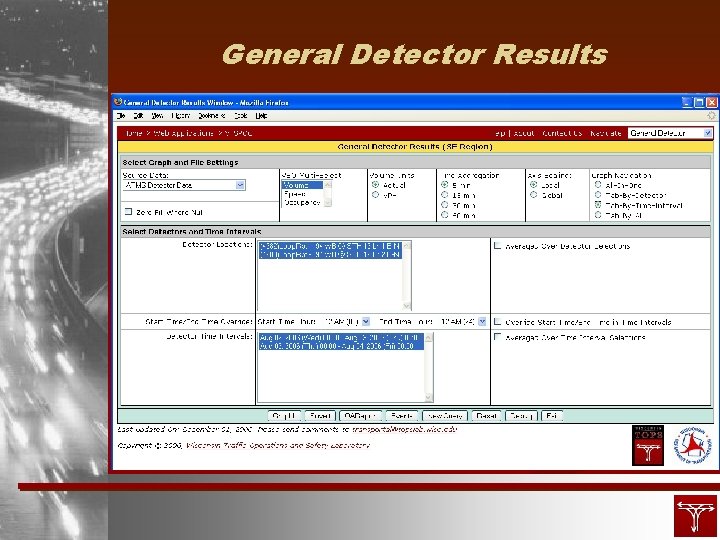Select the second detector location row
720x540 pixels.
[x=330, y=254]
